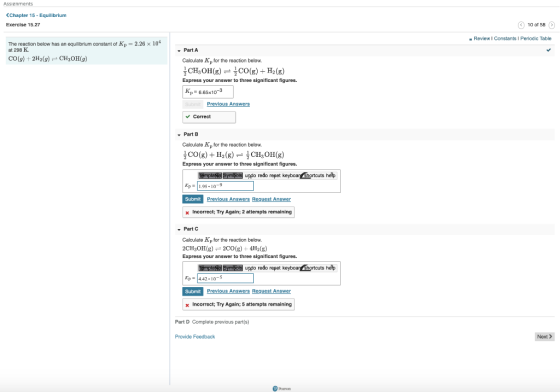The image size is (560, 392).
Task: Open keyboard shortcuts in Part C toolbar
Action: coord(303,268)
